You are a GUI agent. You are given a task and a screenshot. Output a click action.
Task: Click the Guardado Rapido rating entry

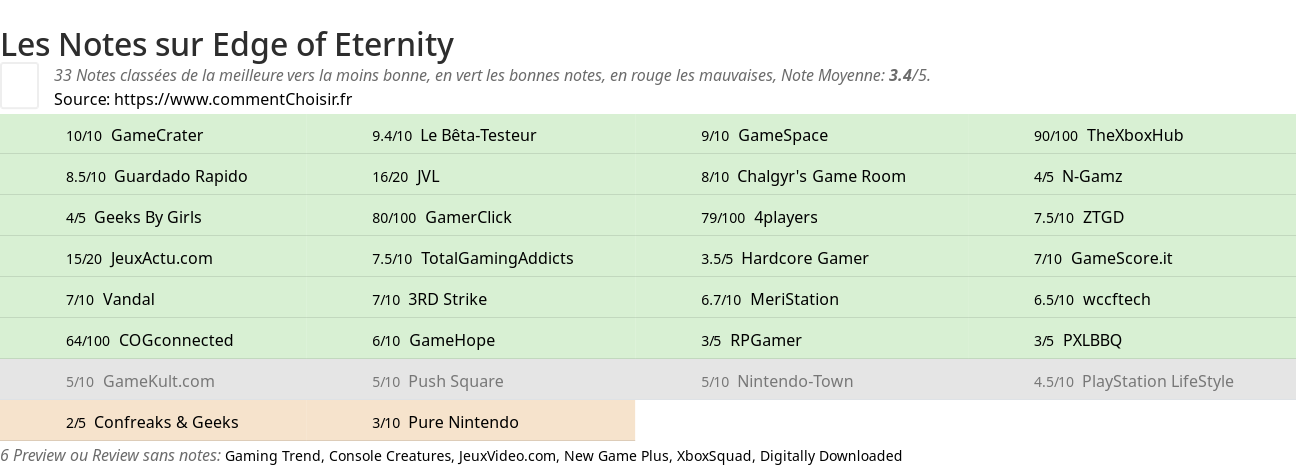pos(156,176)
